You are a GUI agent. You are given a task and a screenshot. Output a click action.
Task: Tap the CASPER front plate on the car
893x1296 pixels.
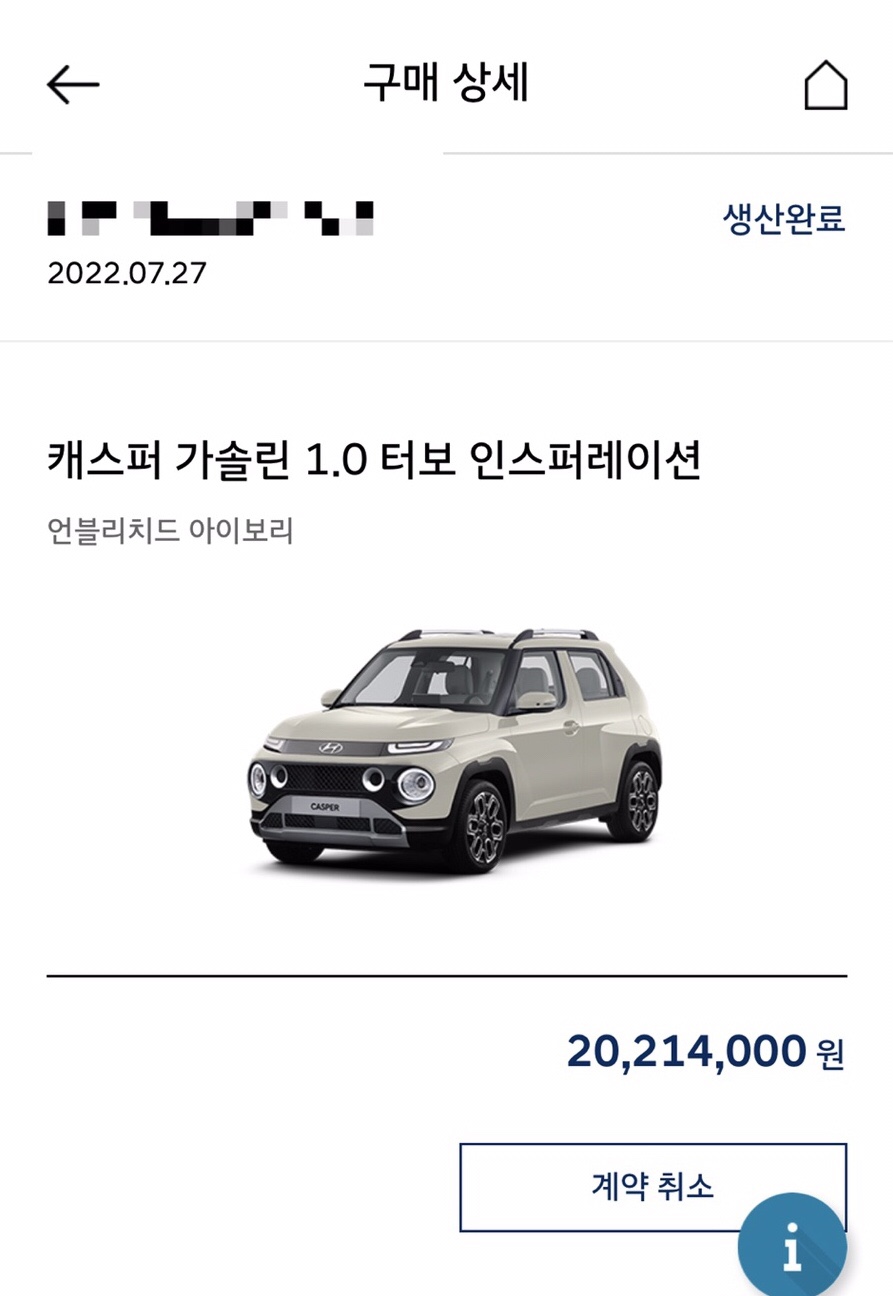click(x=323, y=806)
